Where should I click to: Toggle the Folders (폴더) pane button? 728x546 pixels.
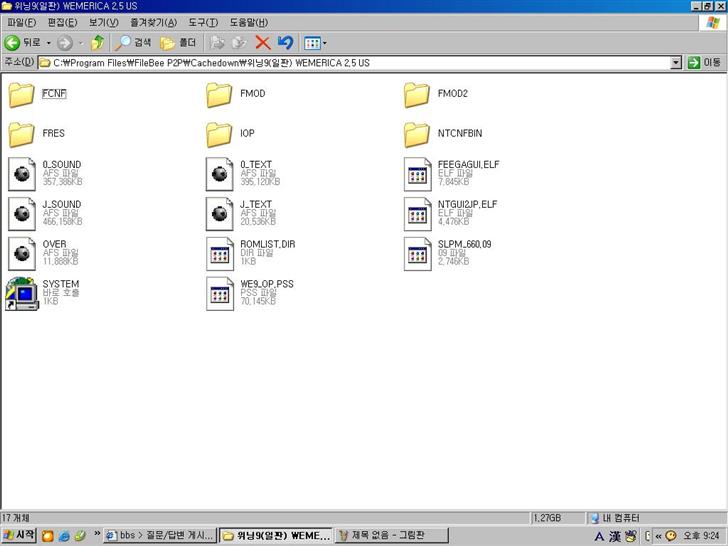pos(178,43)
